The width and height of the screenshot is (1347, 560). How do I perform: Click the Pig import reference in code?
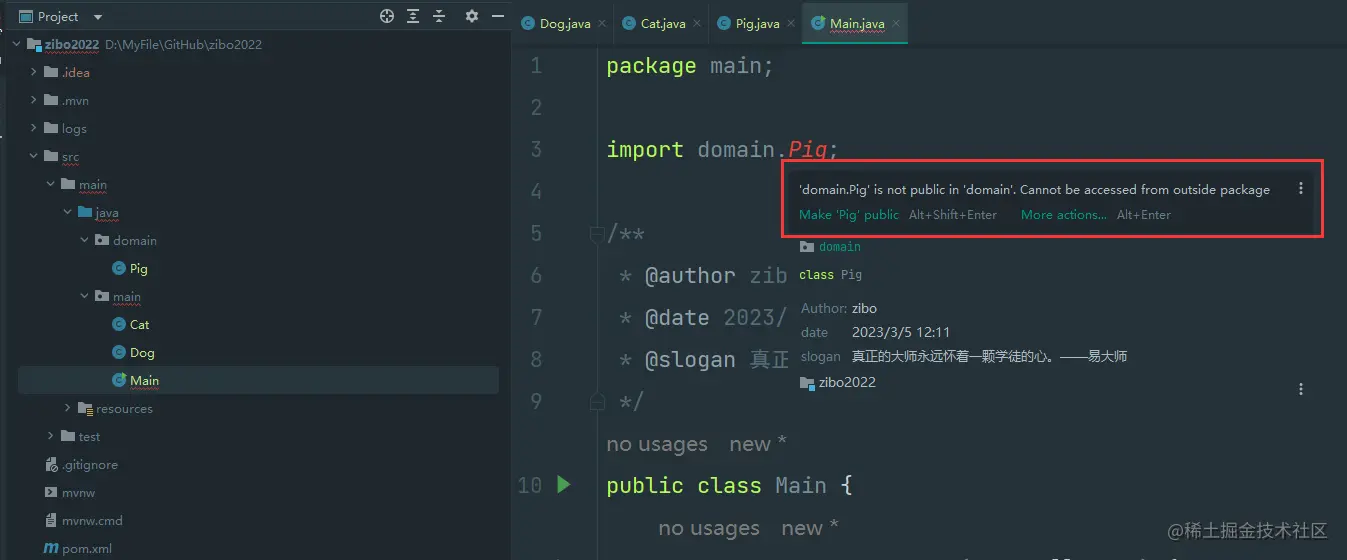coord(808,150)
